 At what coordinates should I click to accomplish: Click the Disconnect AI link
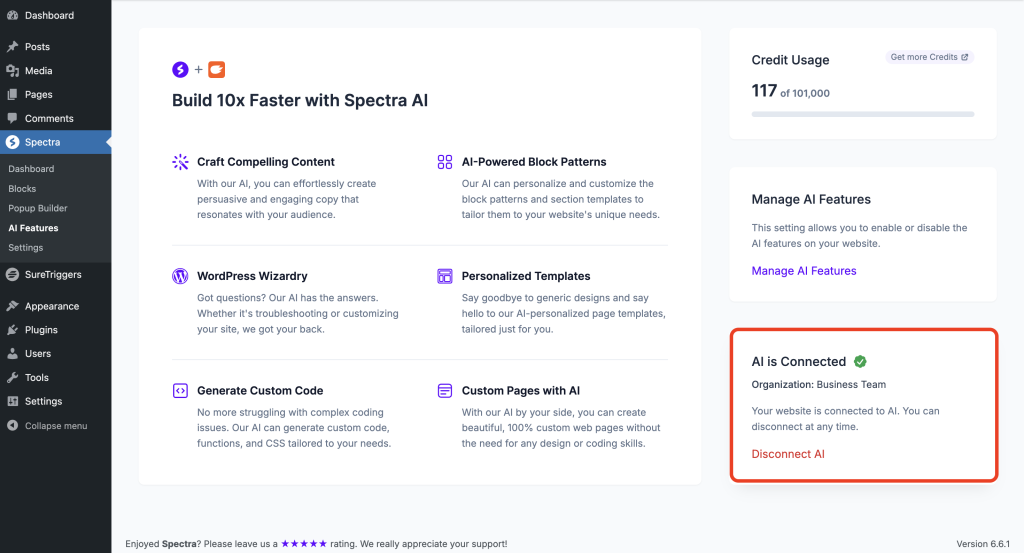(788, 454)
